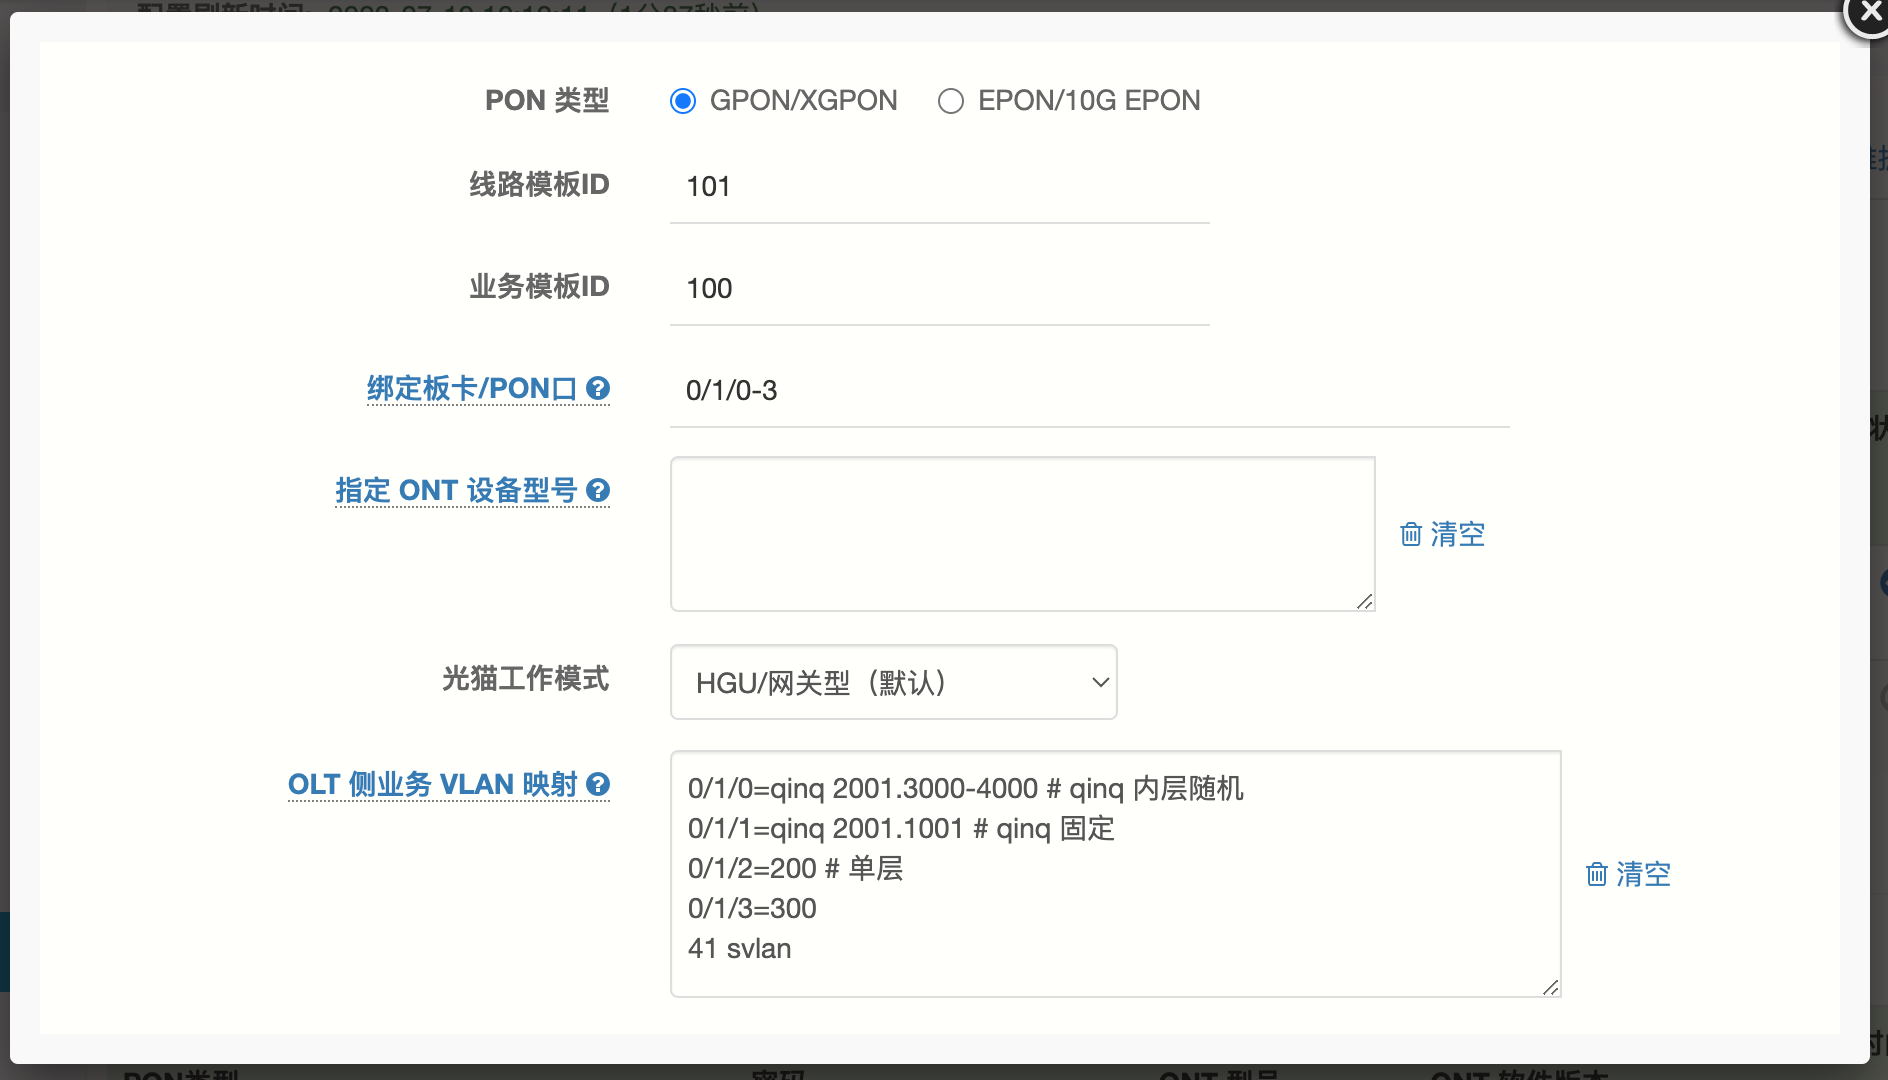This screenshot has width=1888, height=1080.
Task: Click the OLT 侧业务 VLAN 映射 label link
Action: click(x=432, y=784)
